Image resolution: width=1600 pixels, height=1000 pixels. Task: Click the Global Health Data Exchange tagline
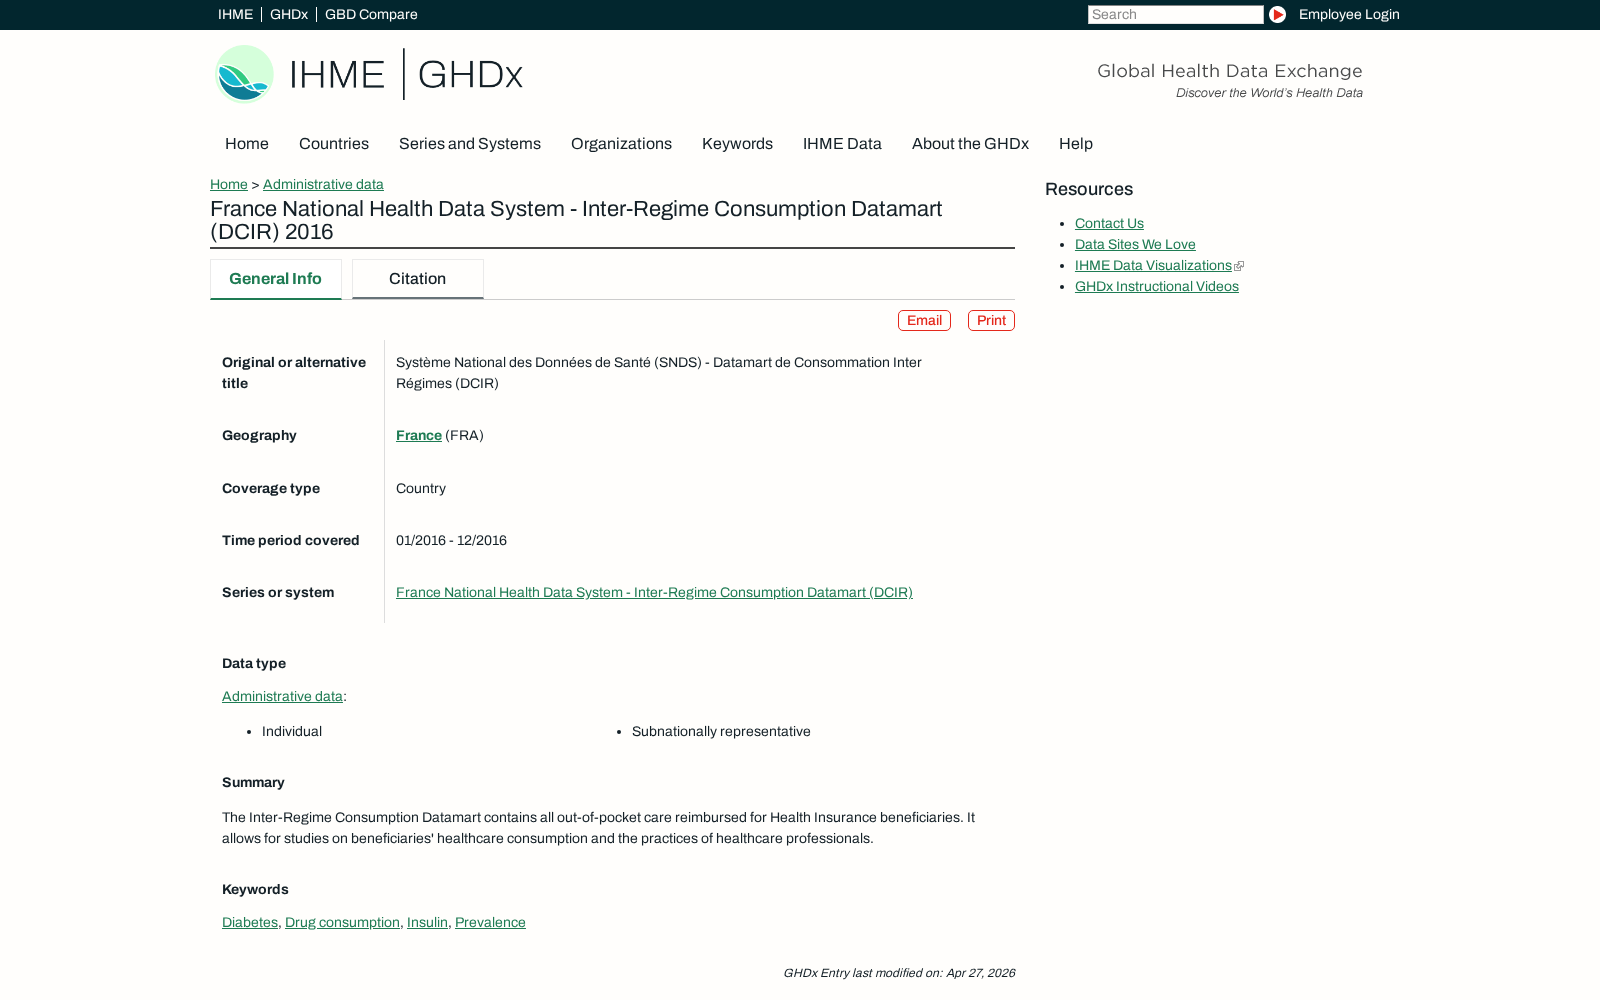(x=1230, y=71)
